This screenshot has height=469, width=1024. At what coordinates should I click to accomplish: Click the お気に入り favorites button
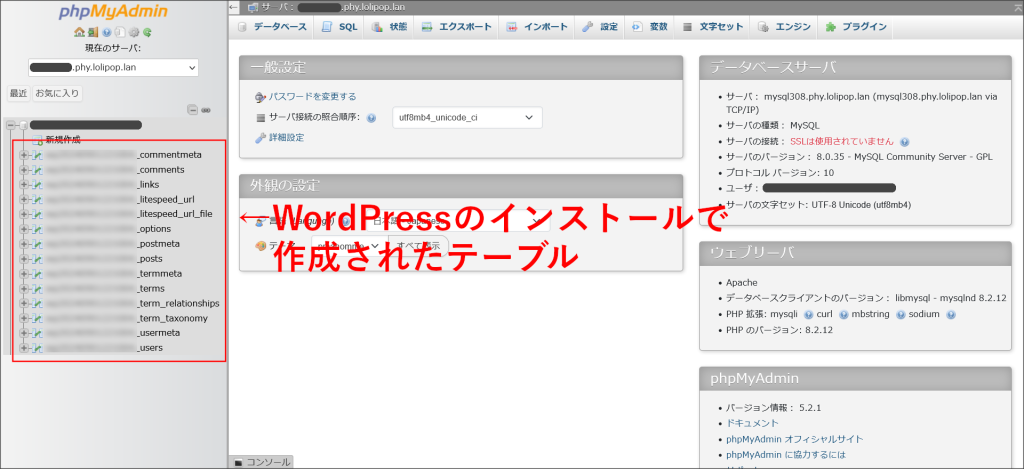click(57, 93)
